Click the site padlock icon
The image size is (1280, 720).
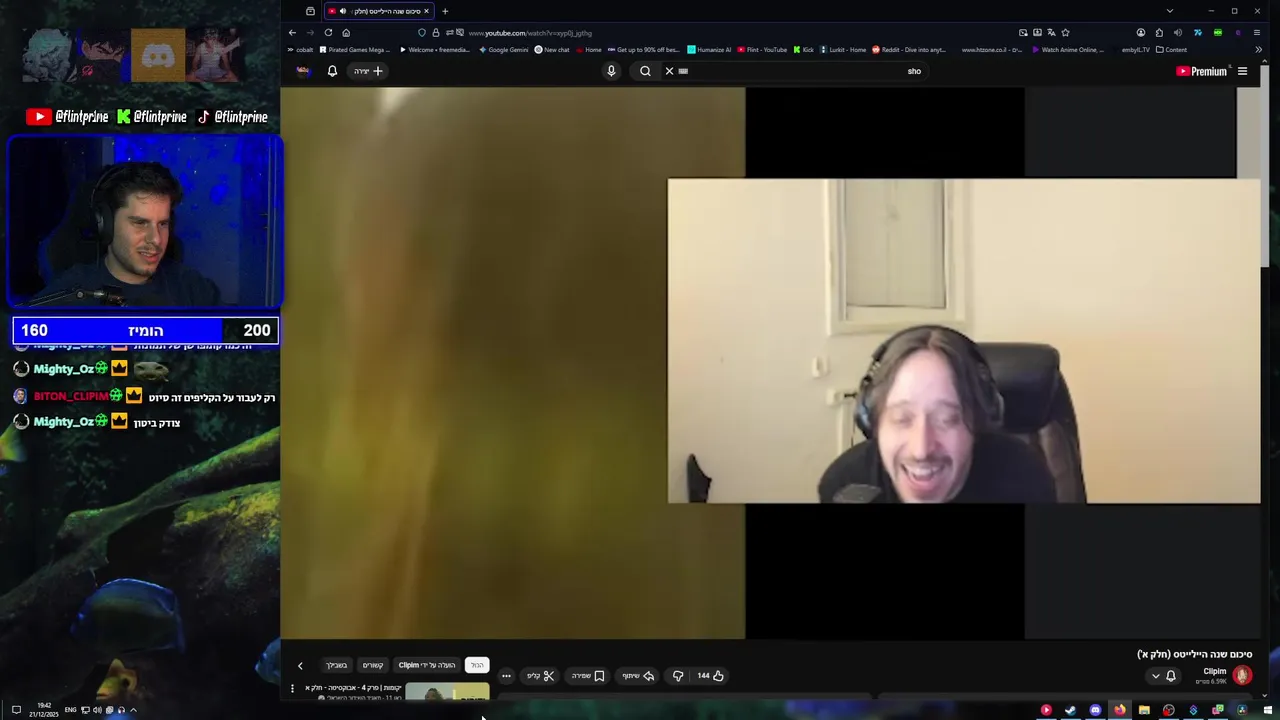435,32
